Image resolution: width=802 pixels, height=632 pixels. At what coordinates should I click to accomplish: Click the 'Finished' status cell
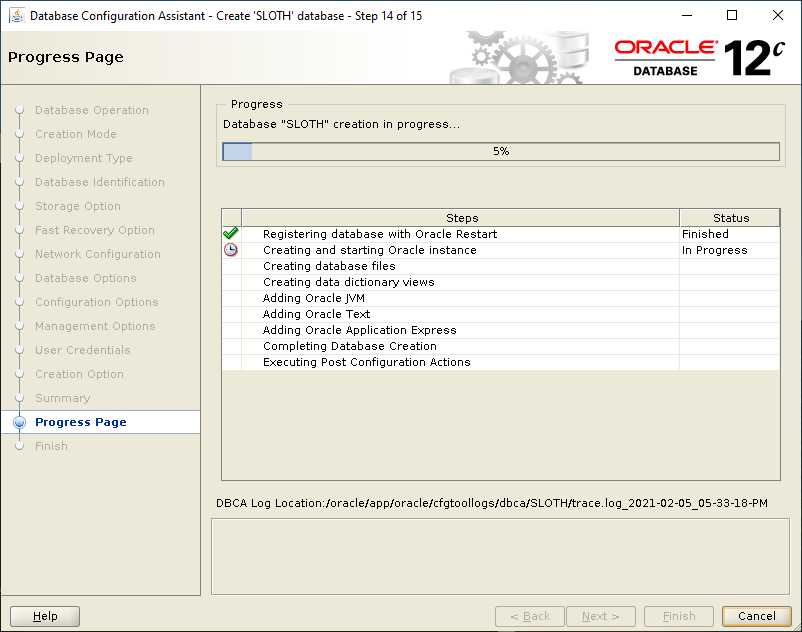[730, 234]
